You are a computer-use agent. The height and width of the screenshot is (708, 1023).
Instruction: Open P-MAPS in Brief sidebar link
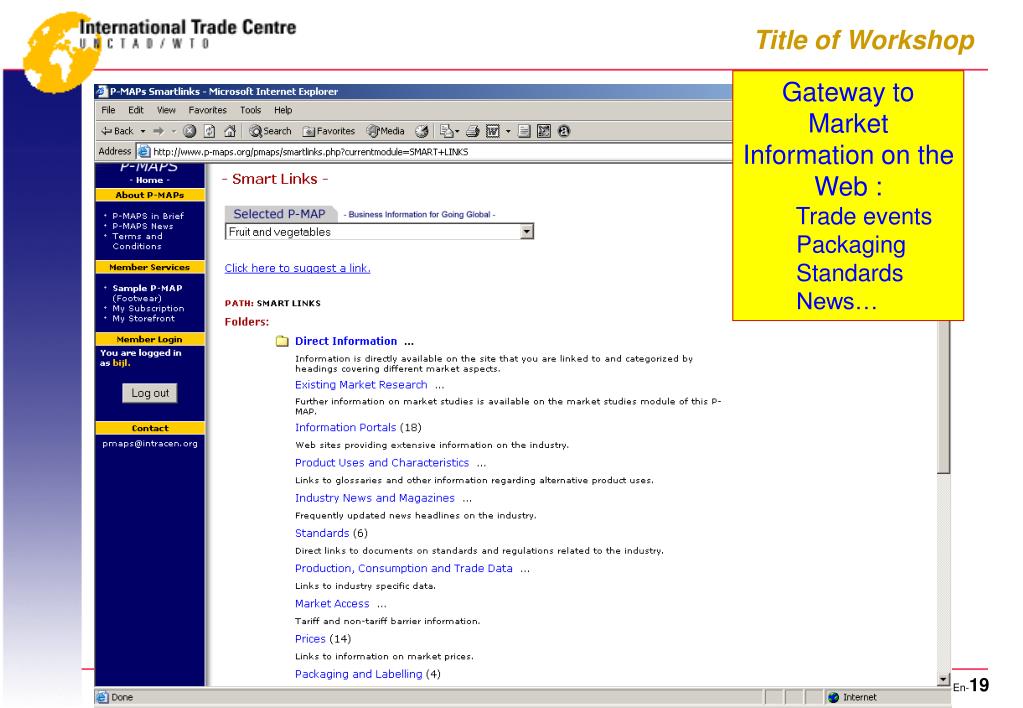[148, 216]
